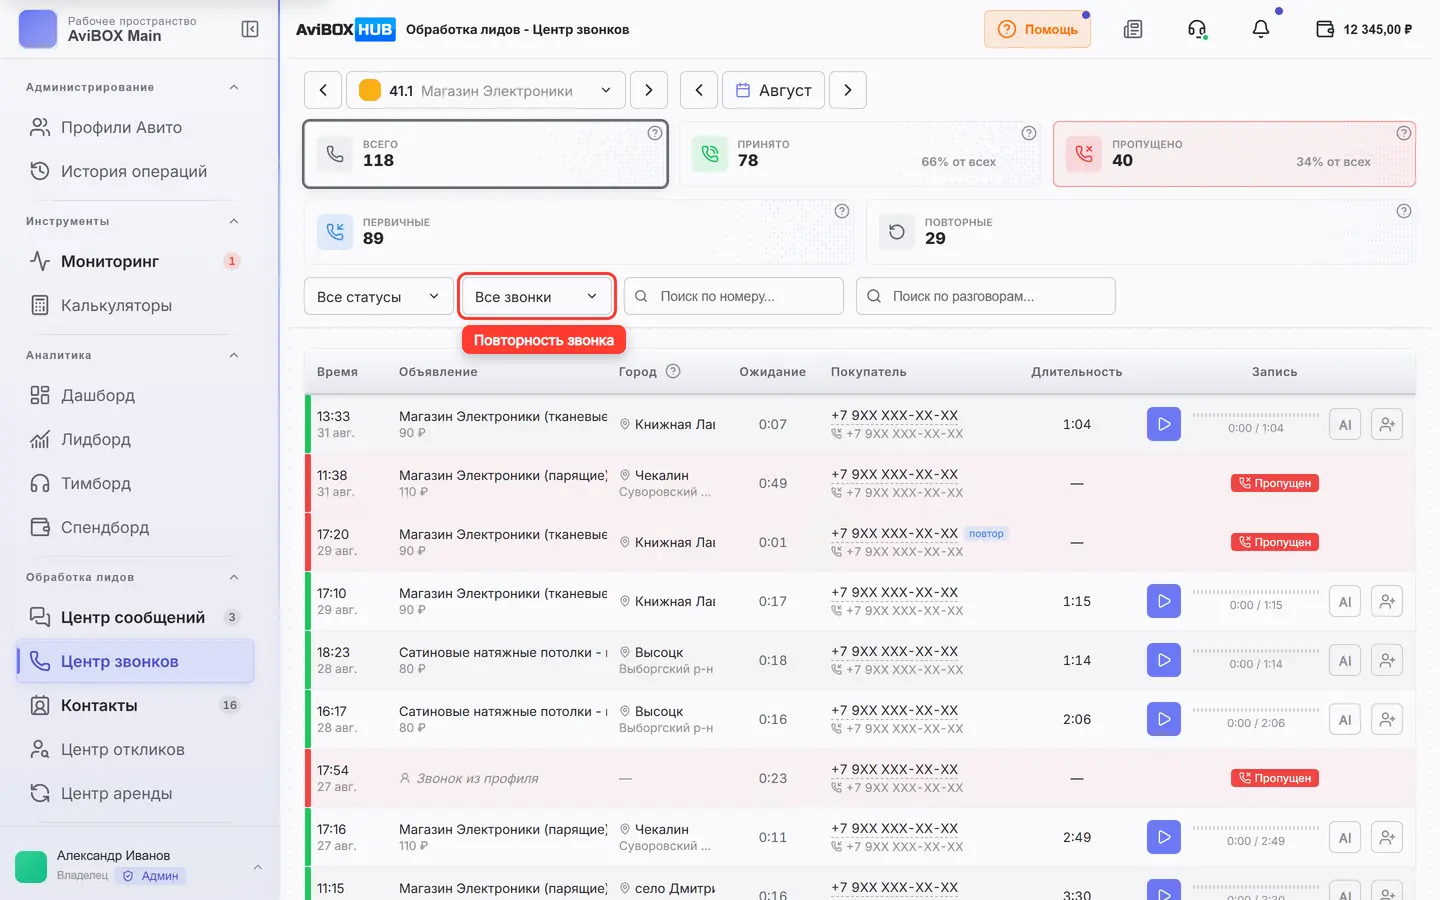Open the Август month picker
Viewport: 1440px width, 900px height.
point(774,90)
